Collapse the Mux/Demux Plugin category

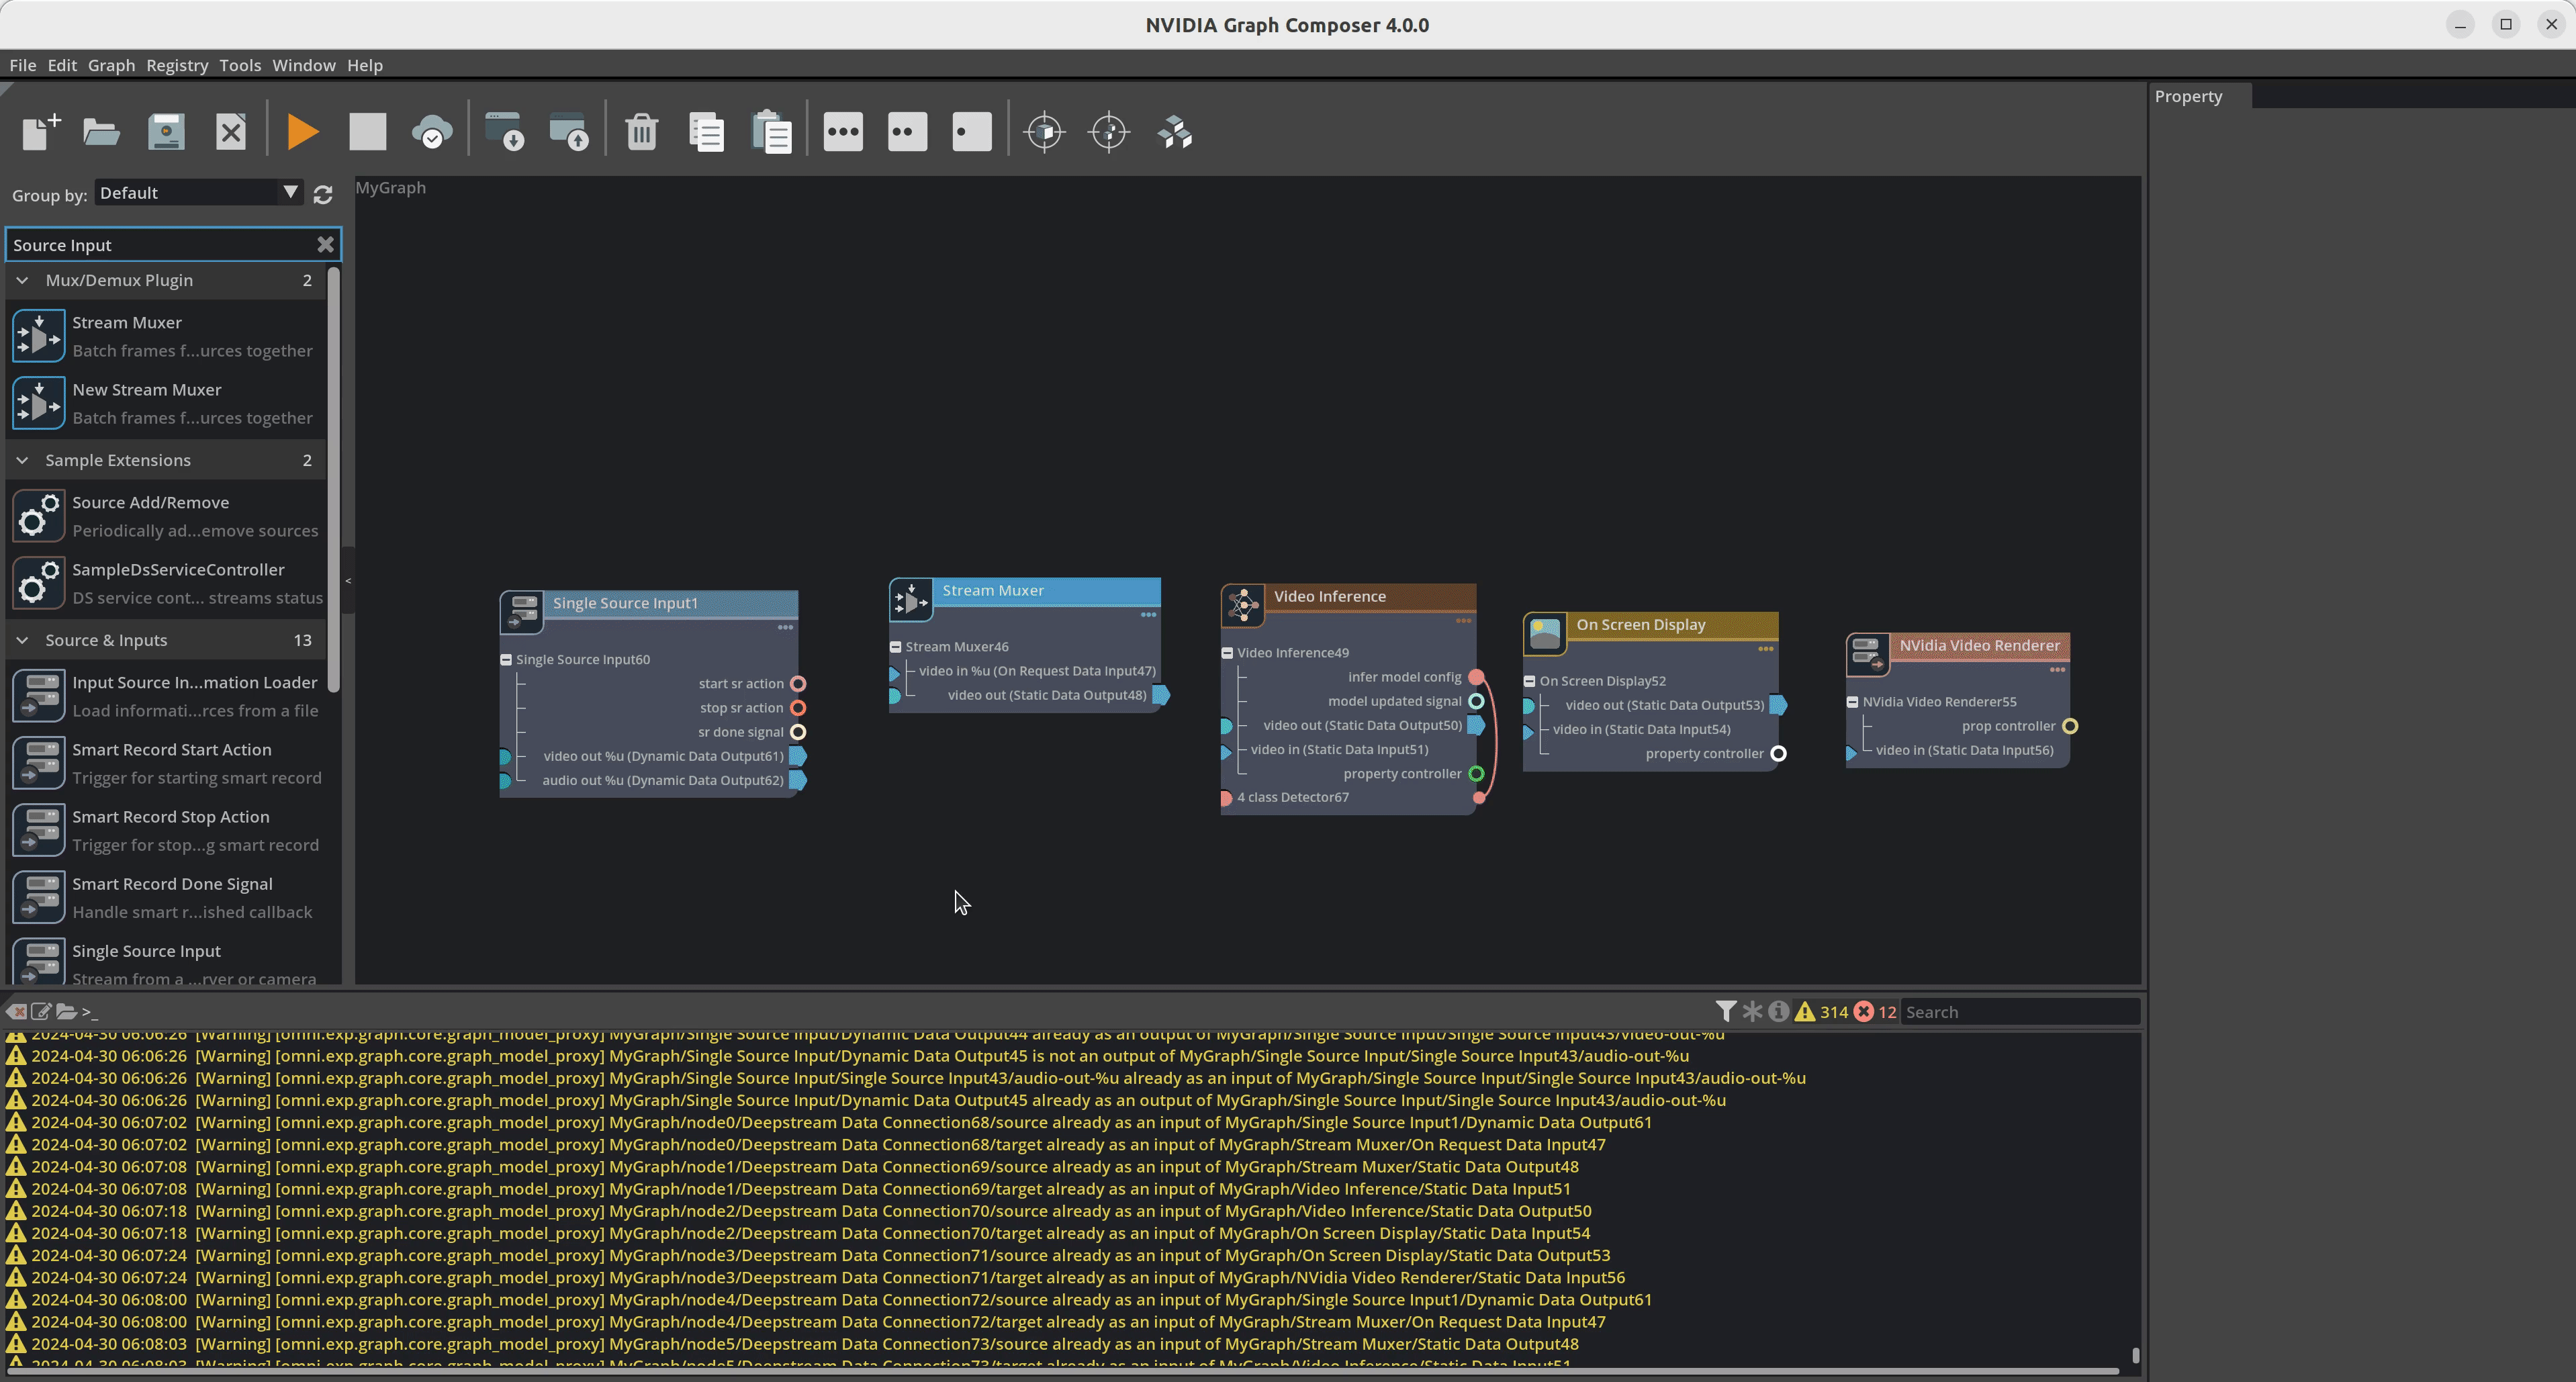pyautogui.click(x=22, y=280)
